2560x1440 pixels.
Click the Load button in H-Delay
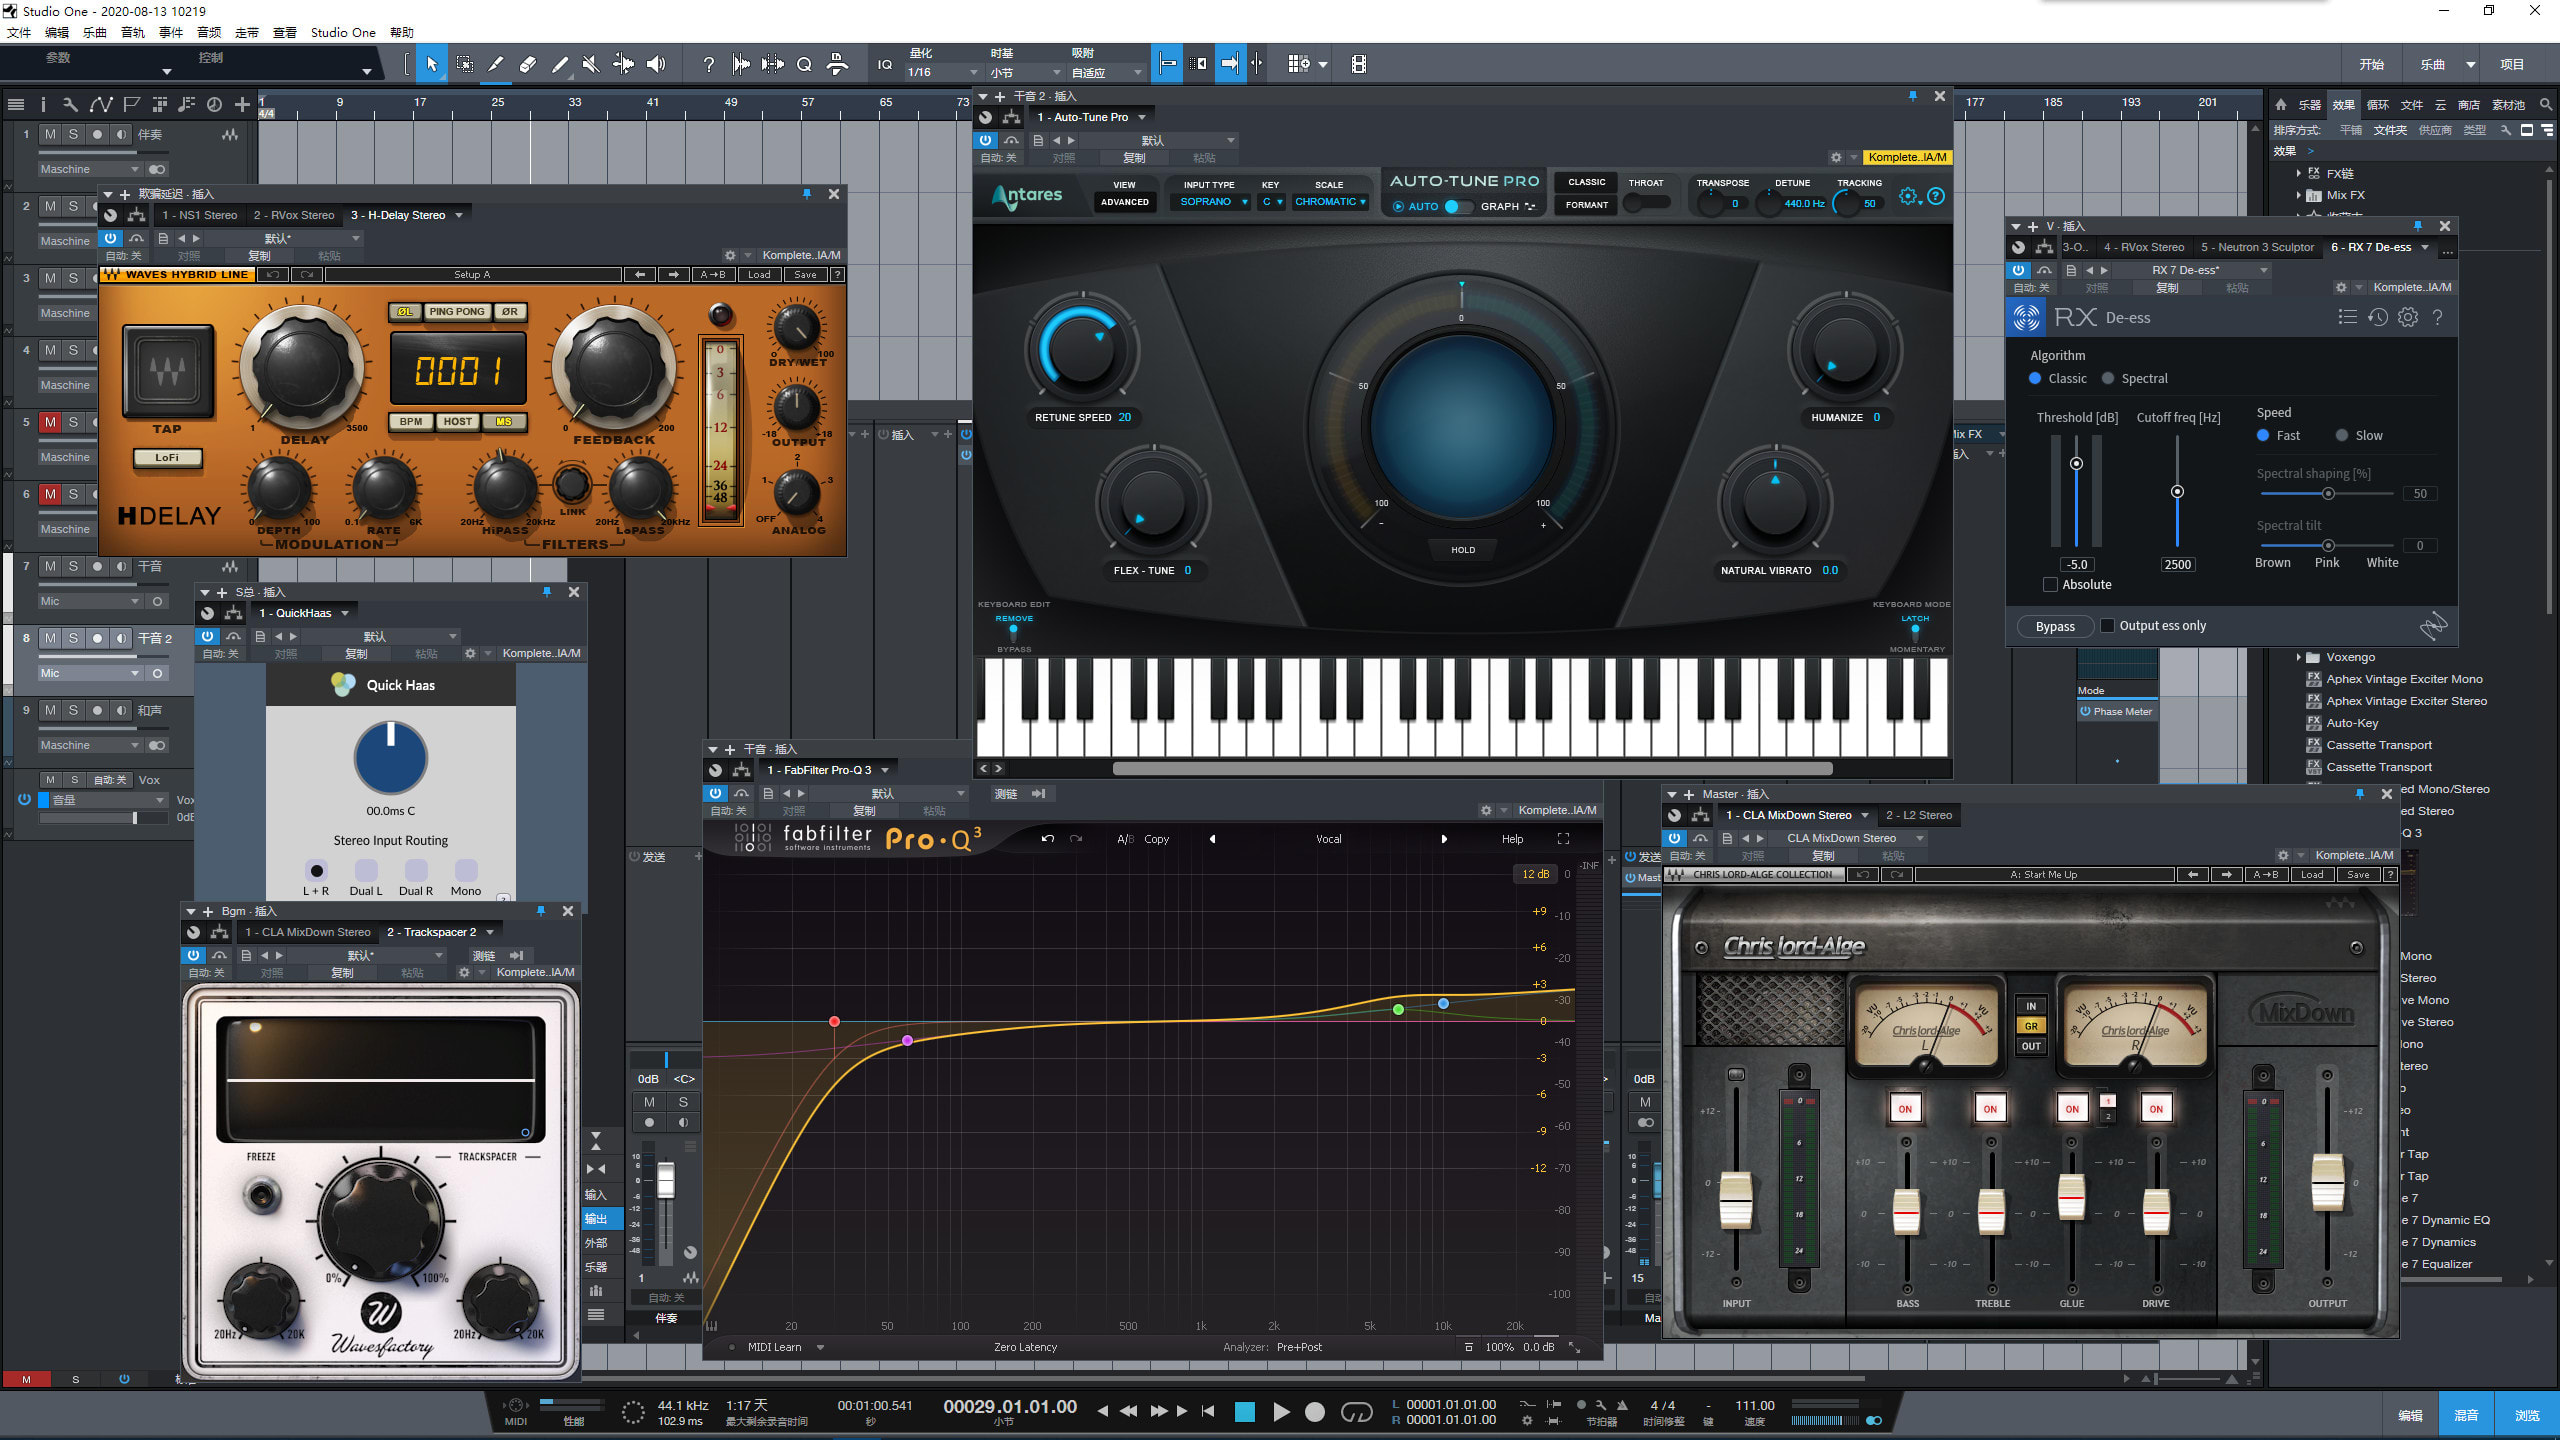click(x=759, y=275)
